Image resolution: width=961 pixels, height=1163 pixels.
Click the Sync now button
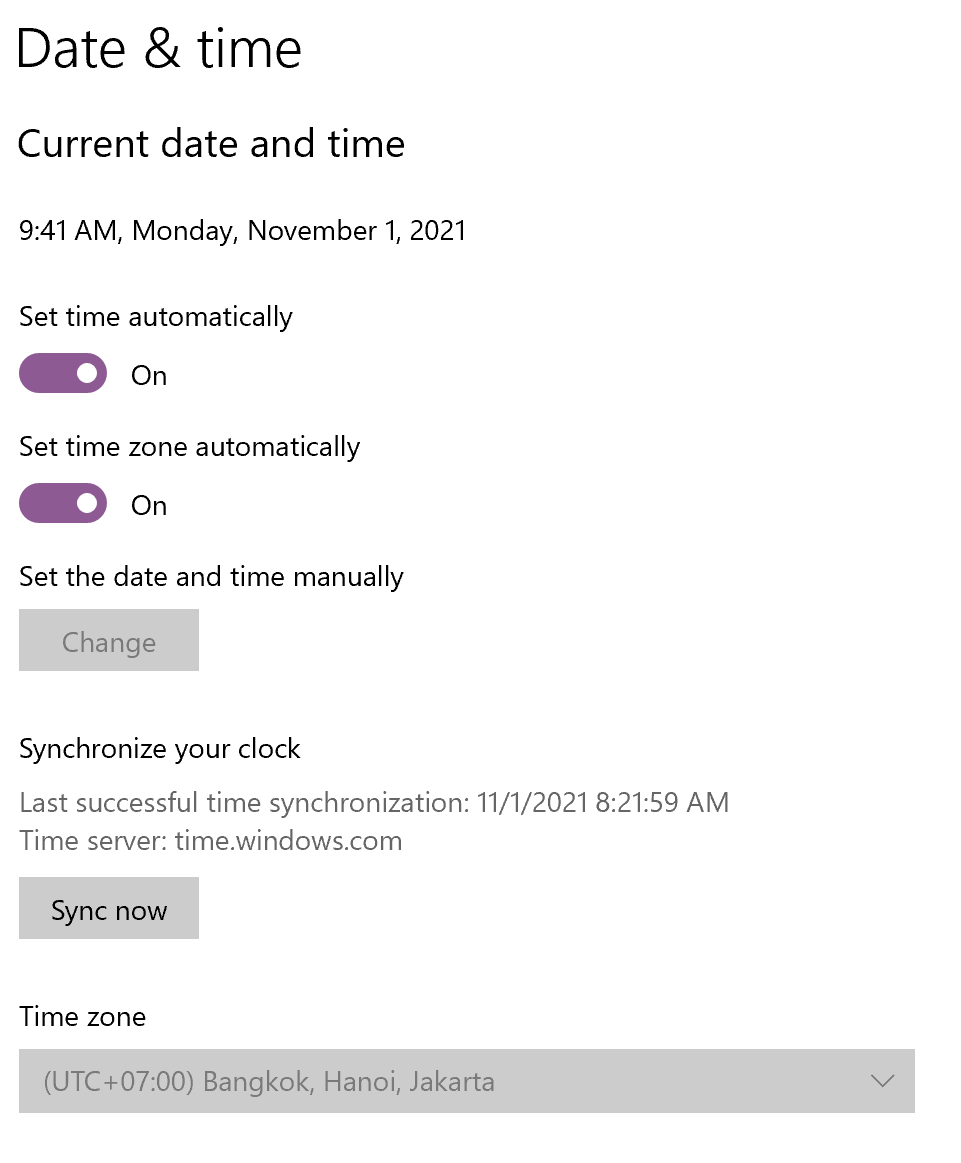coord(109,909)
